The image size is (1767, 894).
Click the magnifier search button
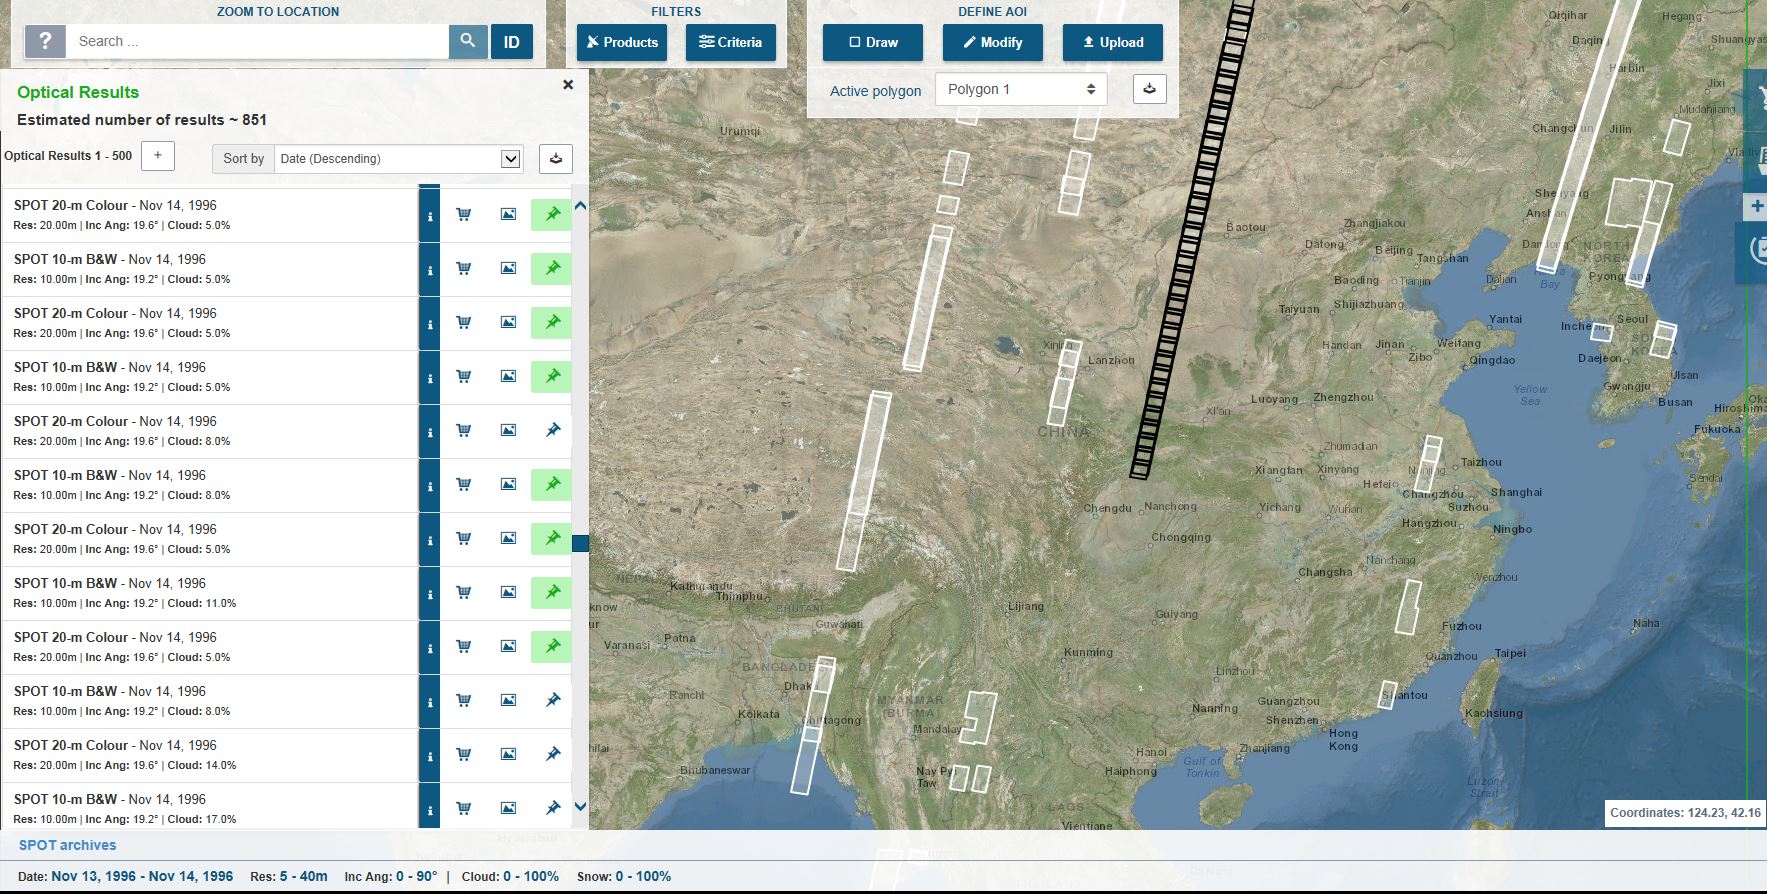tap(467, 42)
